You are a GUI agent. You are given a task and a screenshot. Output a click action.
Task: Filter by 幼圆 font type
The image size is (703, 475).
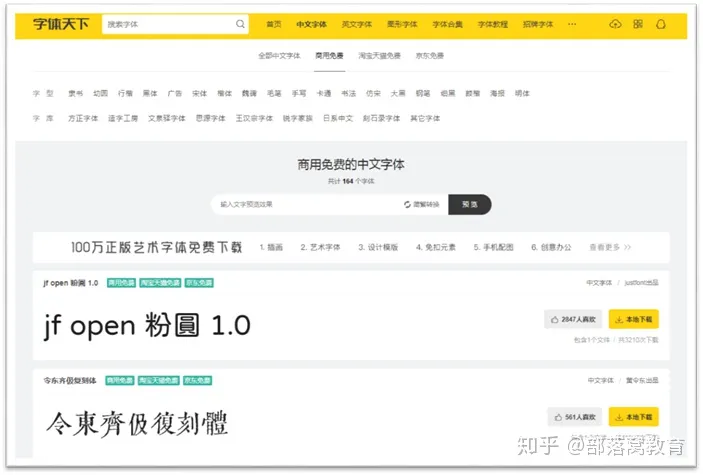[100, 93]
